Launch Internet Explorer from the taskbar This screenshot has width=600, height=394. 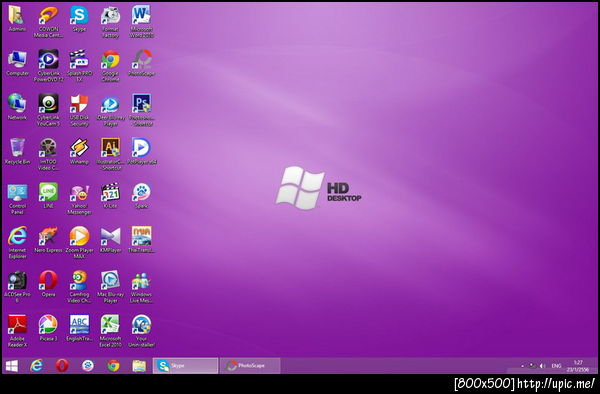(36, 366)
